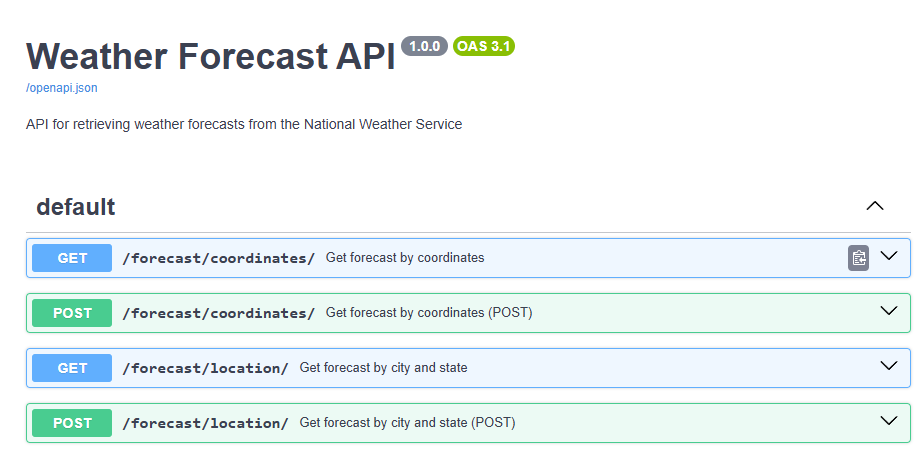Screen dimensions: 924x463
Task: Copy GET forecast coordinates path to clipboard
Action: tap(858, 258)
